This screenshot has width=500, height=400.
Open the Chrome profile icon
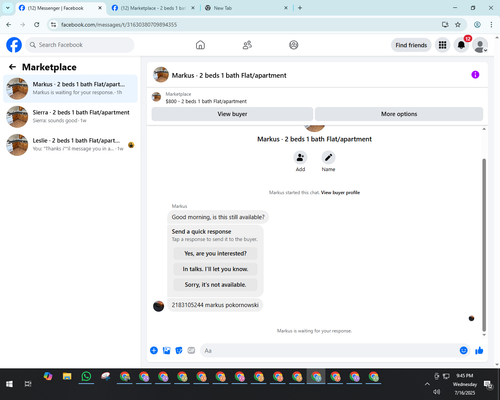477,25
